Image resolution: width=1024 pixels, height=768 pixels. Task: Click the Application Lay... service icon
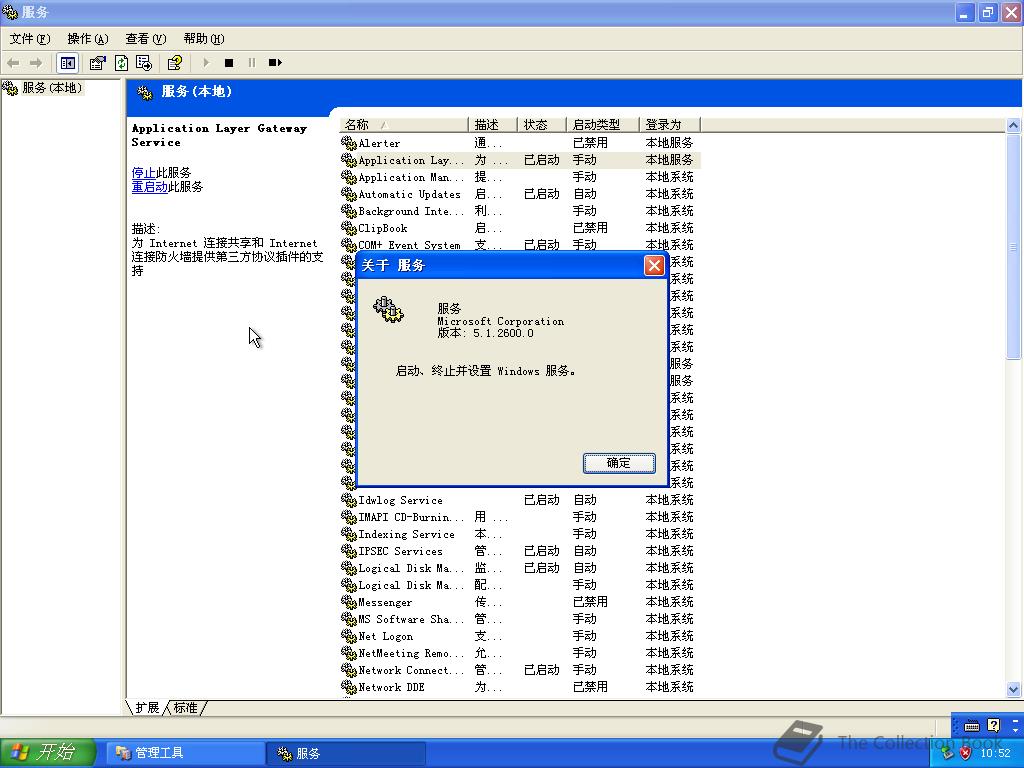tap(349, 159)
